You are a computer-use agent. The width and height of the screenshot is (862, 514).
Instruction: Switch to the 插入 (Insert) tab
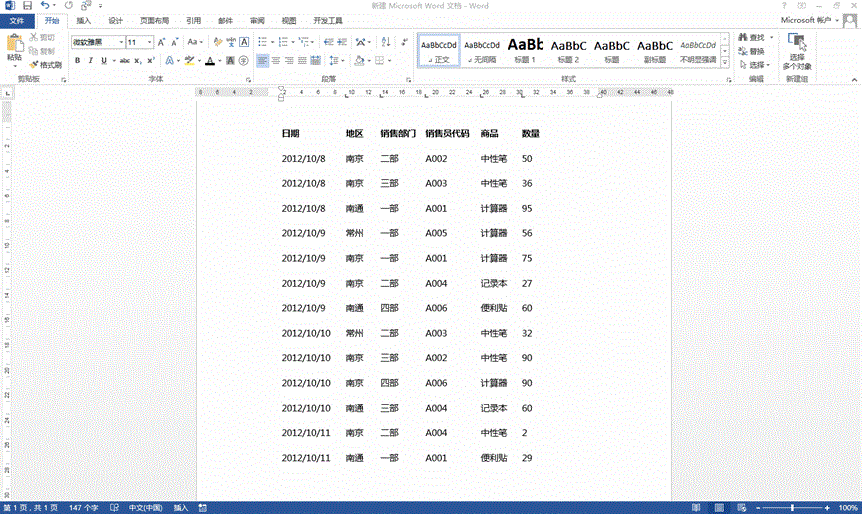[x=84, y=20]
